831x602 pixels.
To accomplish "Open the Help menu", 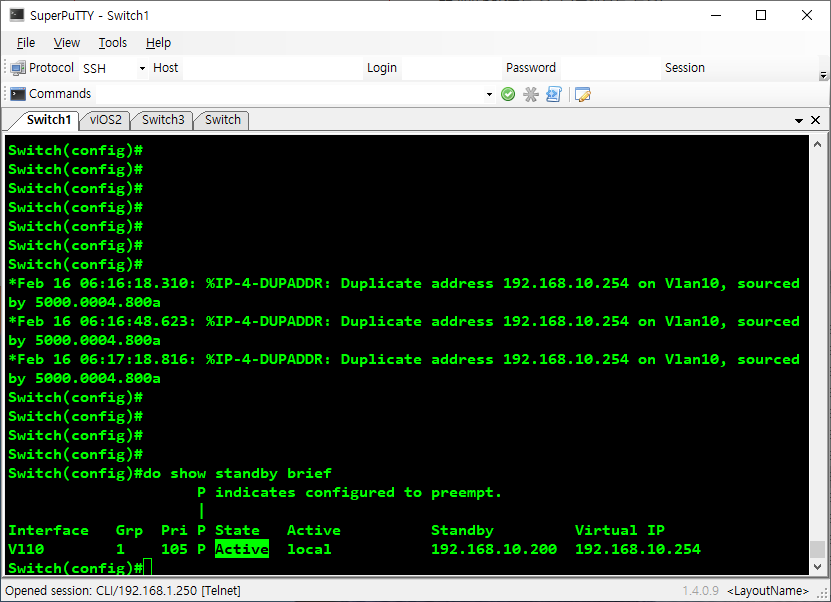I will [x=158, y=42].
